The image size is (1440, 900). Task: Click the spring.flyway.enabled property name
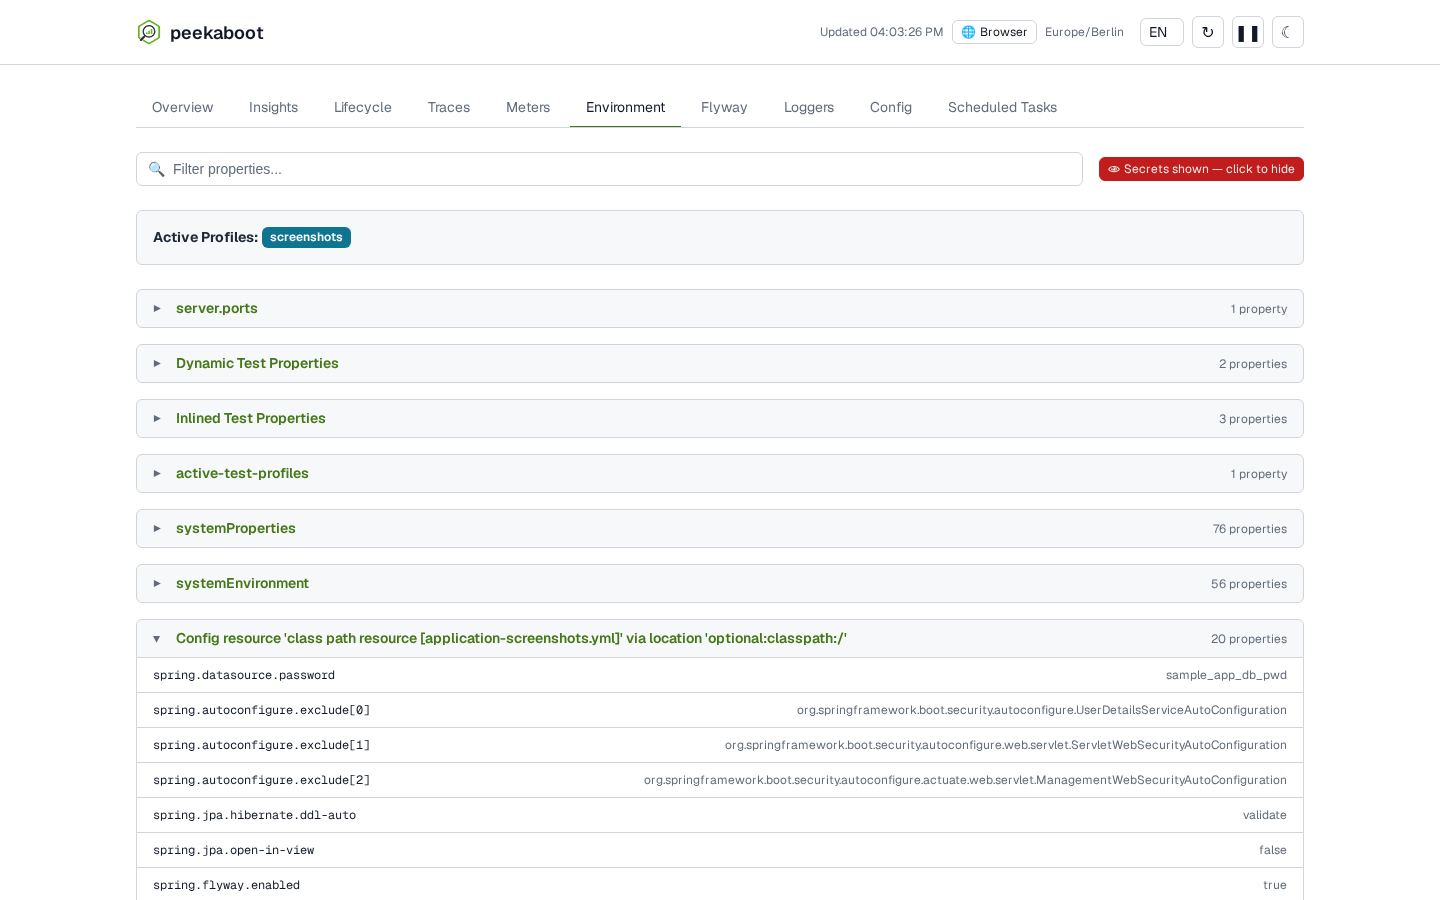click(227, 885)
